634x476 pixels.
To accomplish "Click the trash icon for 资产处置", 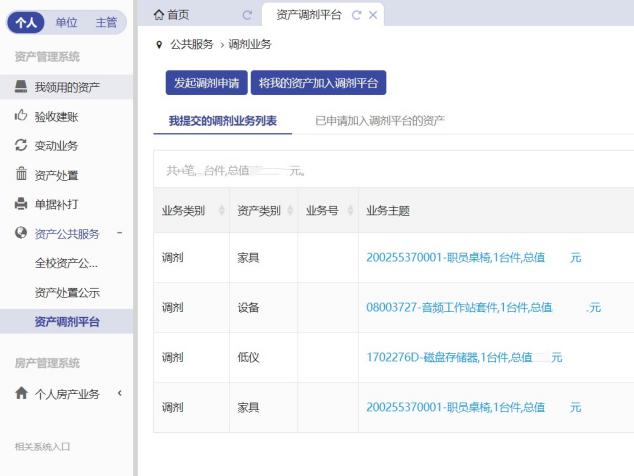I will [21, 175].
